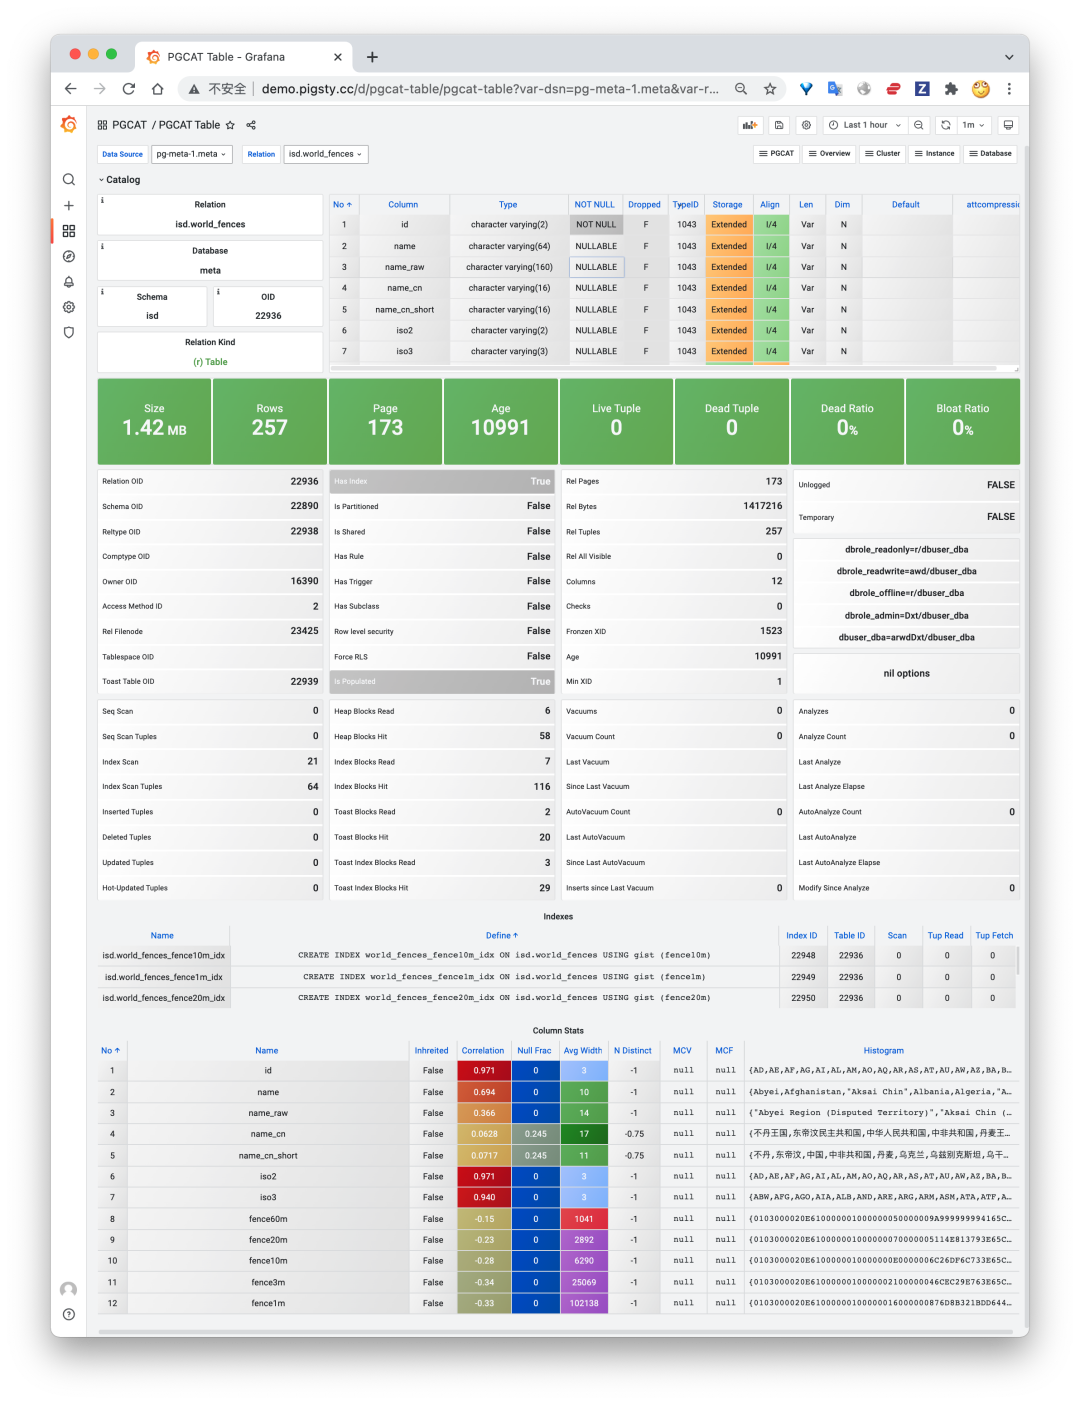1080x1404 pixels.
Task: Open the Configuration gear in the sidebar
Action: pyautogui.click(x=68, y=307)
